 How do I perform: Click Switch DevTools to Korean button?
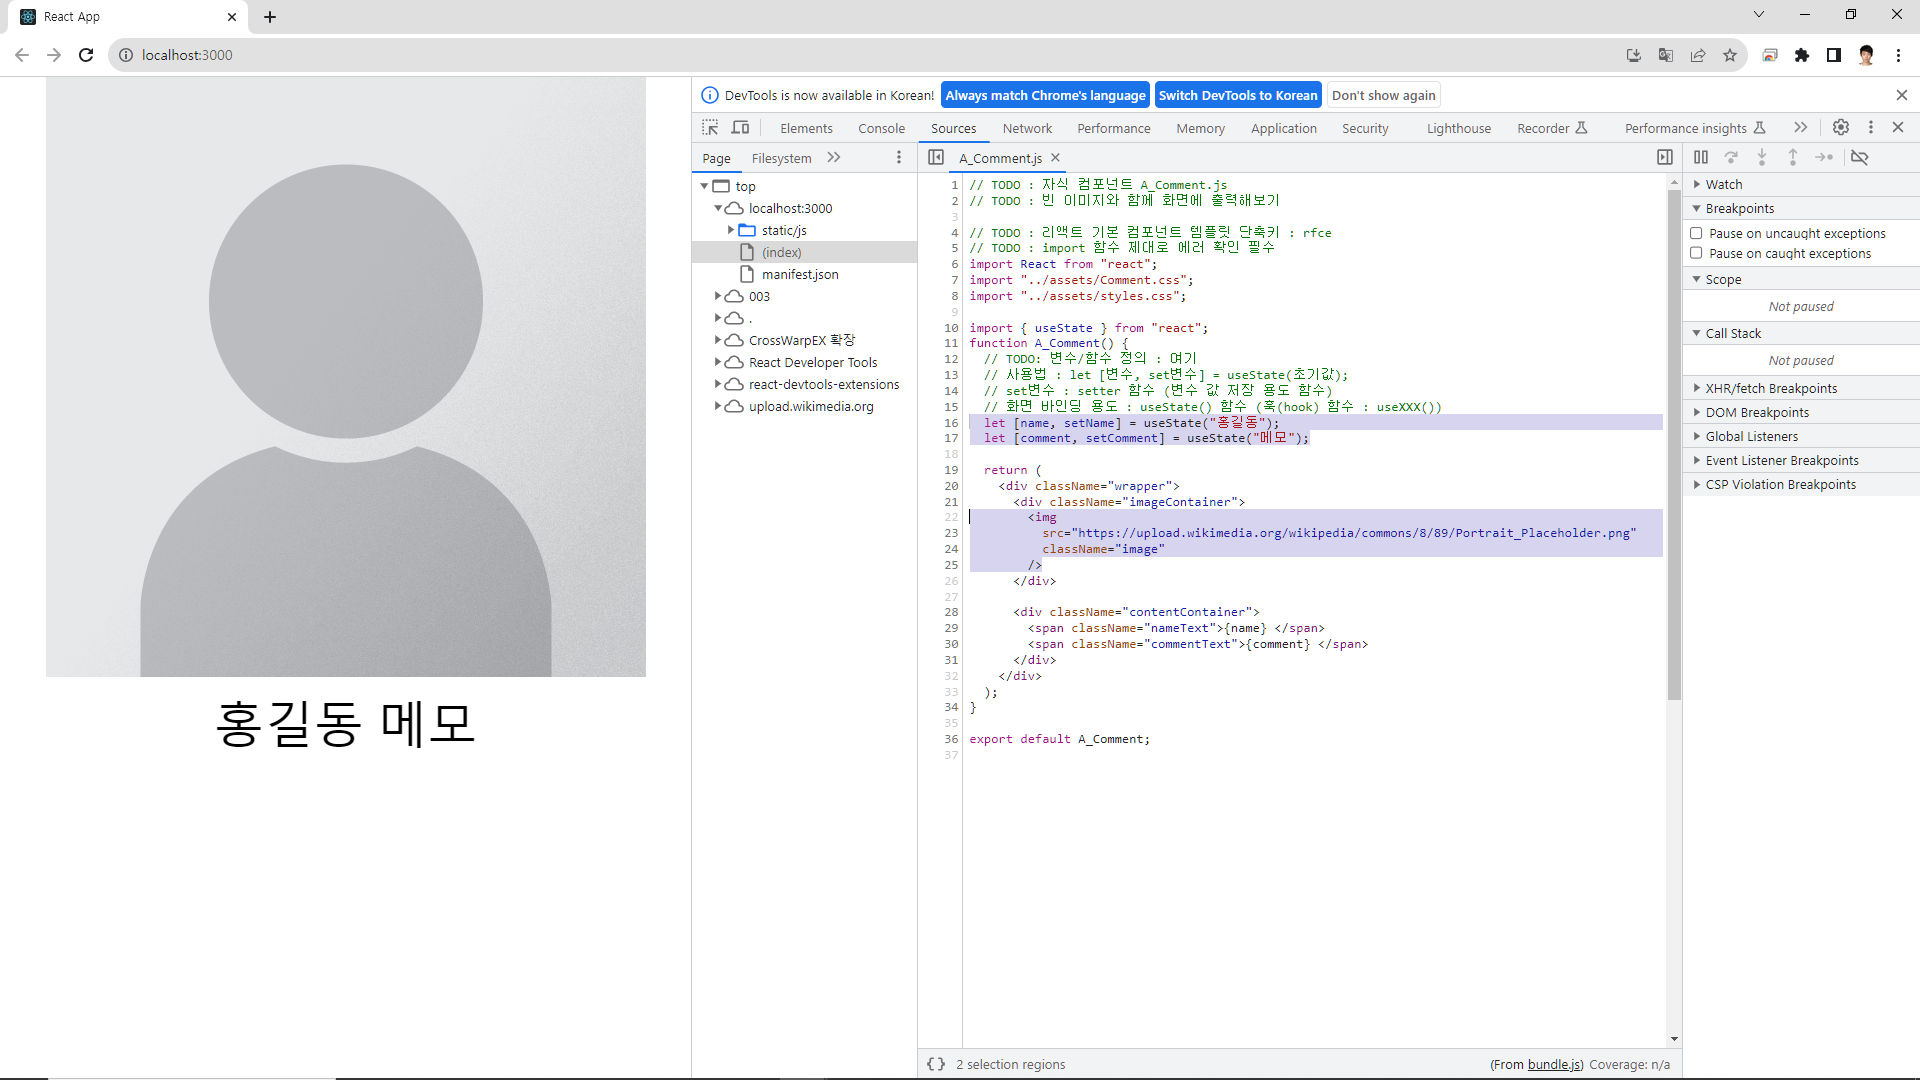click(x=1237, y=95)
